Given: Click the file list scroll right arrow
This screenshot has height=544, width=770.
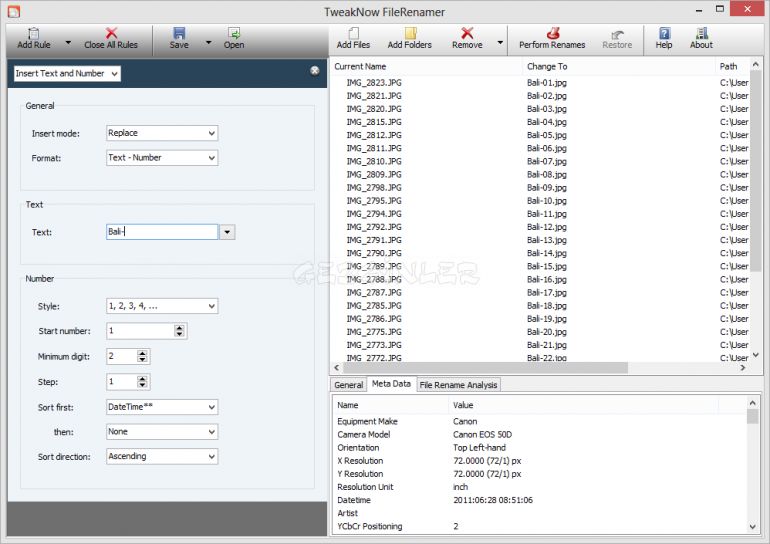Looking at the screenshot, I should click(x=743, y=368).
